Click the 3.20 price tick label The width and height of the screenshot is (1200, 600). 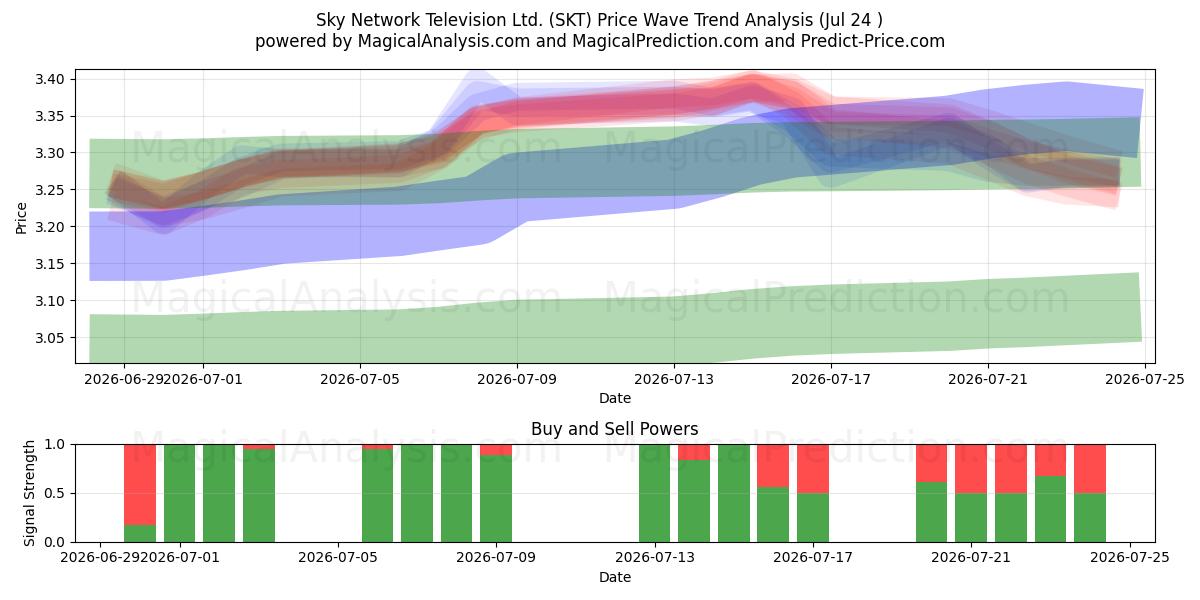click(x=50, y=227)
